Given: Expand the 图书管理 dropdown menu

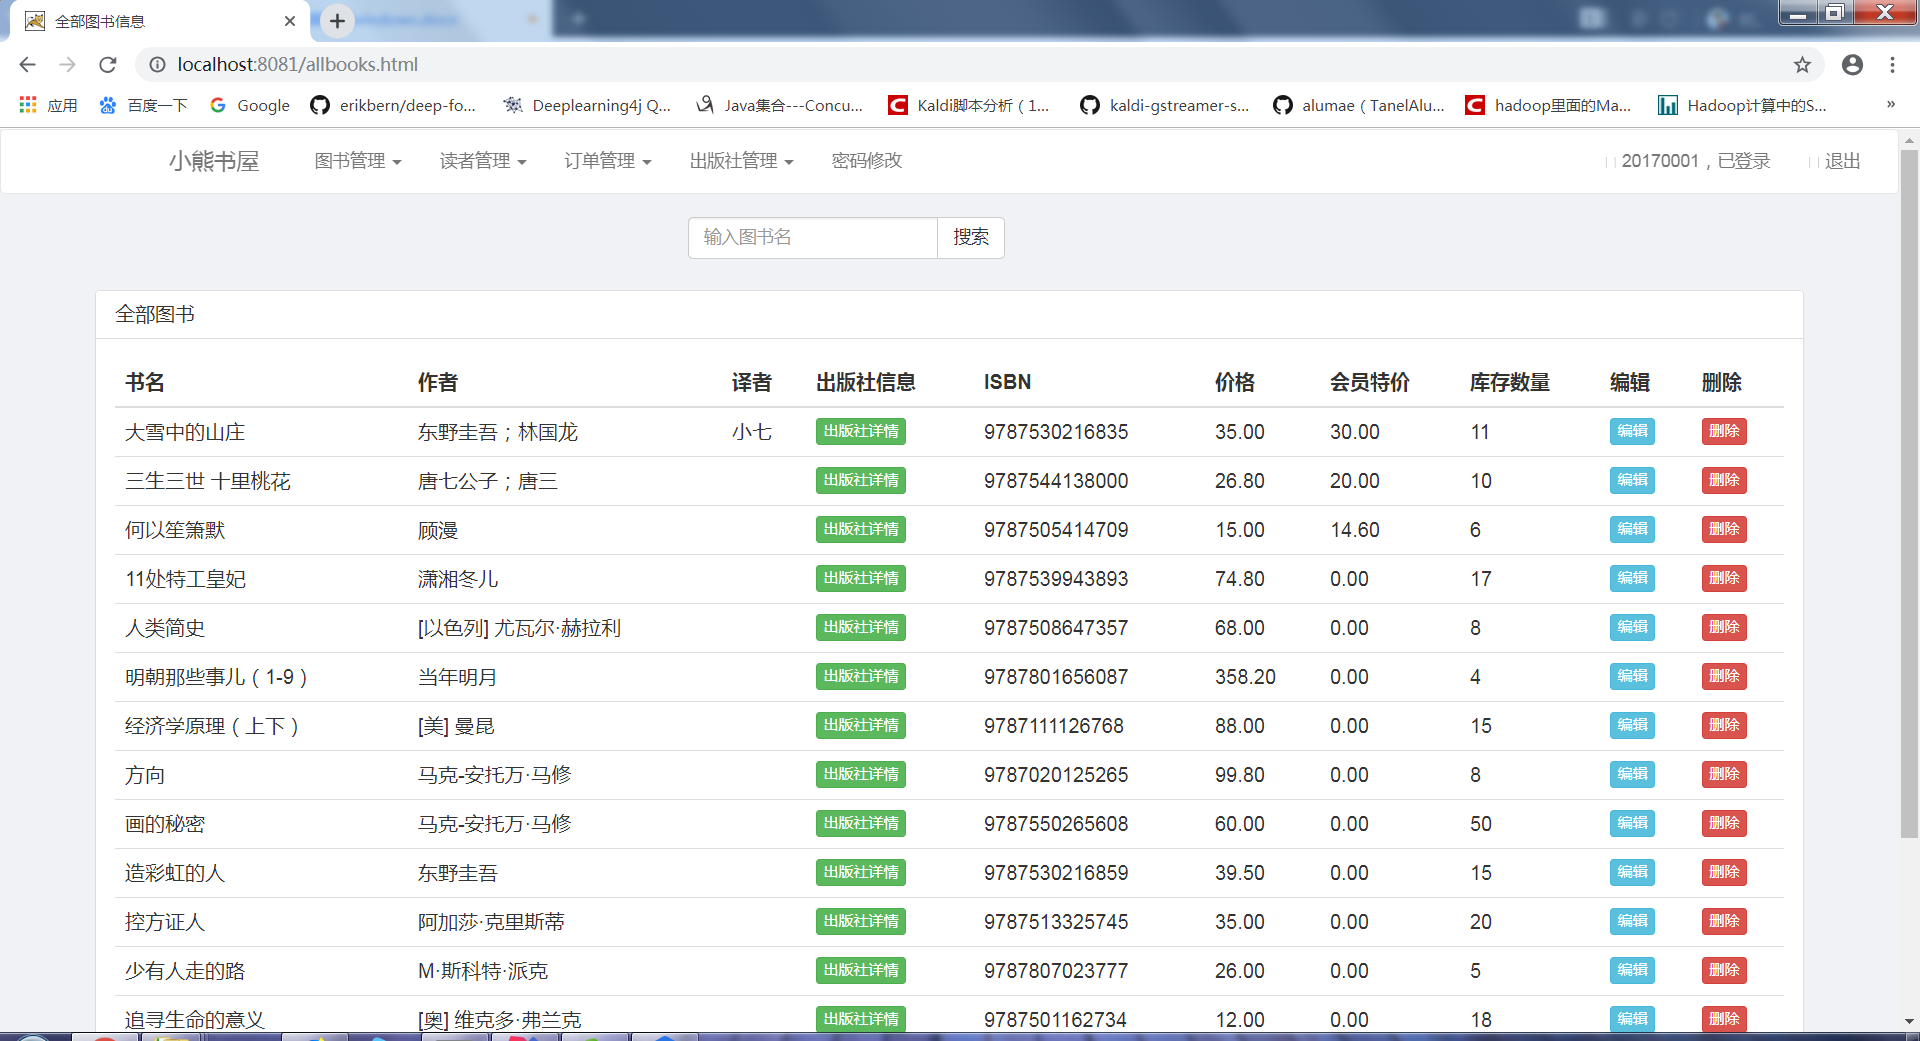Looking at the screenshot, I should [x=358, y=161].
